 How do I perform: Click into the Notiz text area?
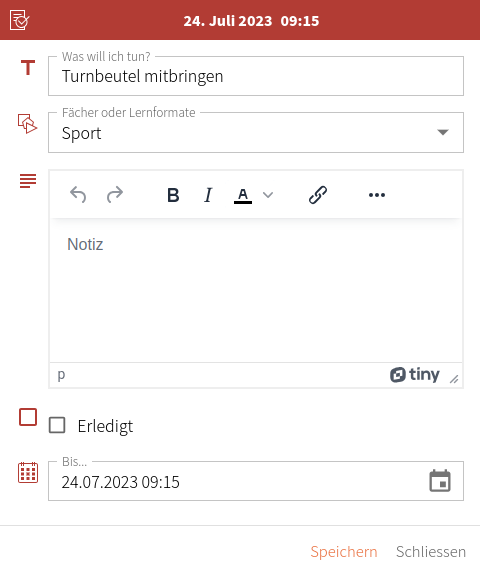pyautogui.click(x=256, y=291)
